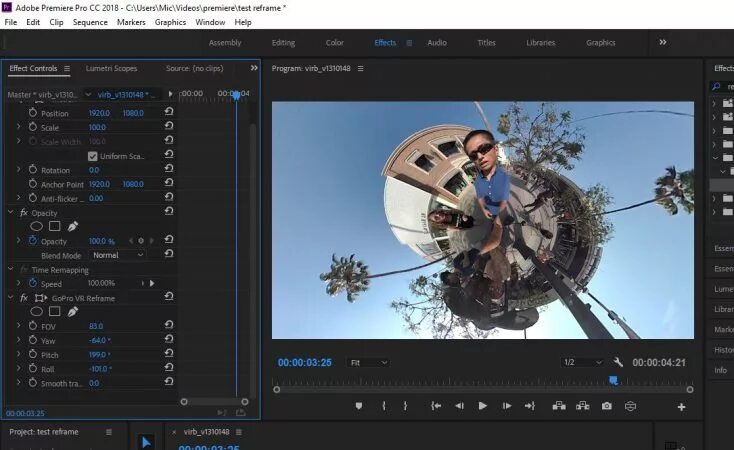The width and height of the screenshot is (734, 450).
Task: Switch to the Color workspace
Action: [334, 43]
